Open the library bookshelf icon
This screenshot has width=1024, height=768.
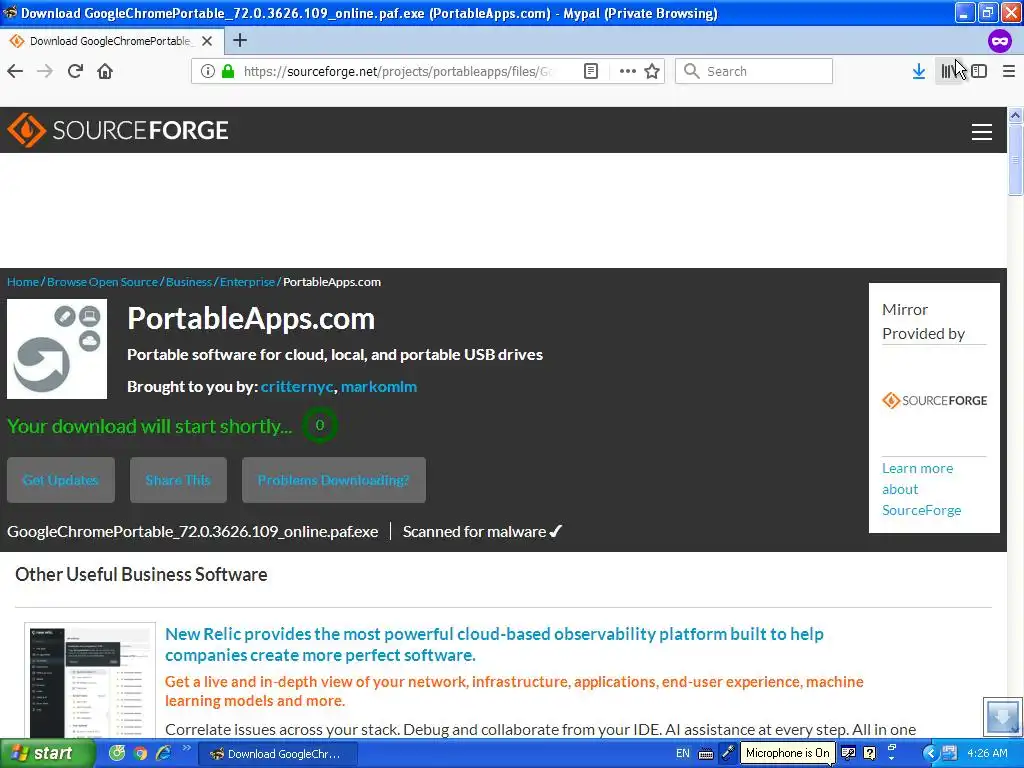[948, 71]
